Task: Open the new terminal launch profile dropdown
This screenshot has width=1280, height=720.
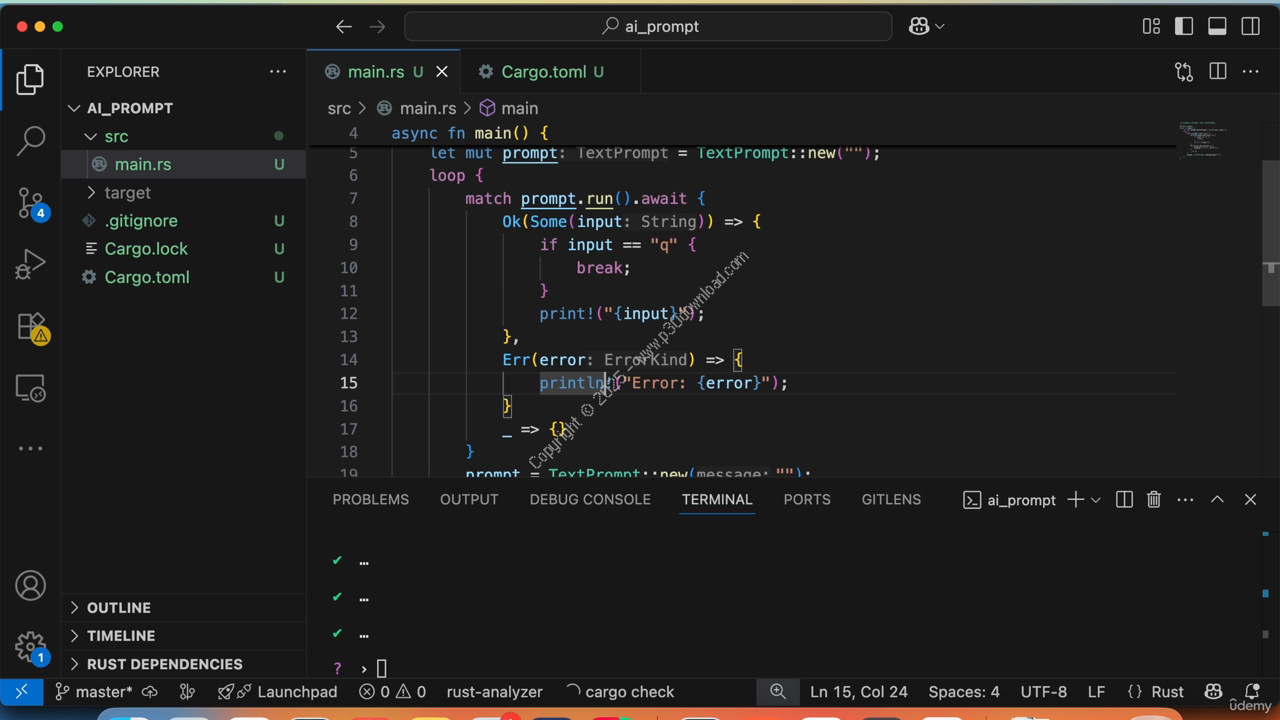Action: [1096, 499]
